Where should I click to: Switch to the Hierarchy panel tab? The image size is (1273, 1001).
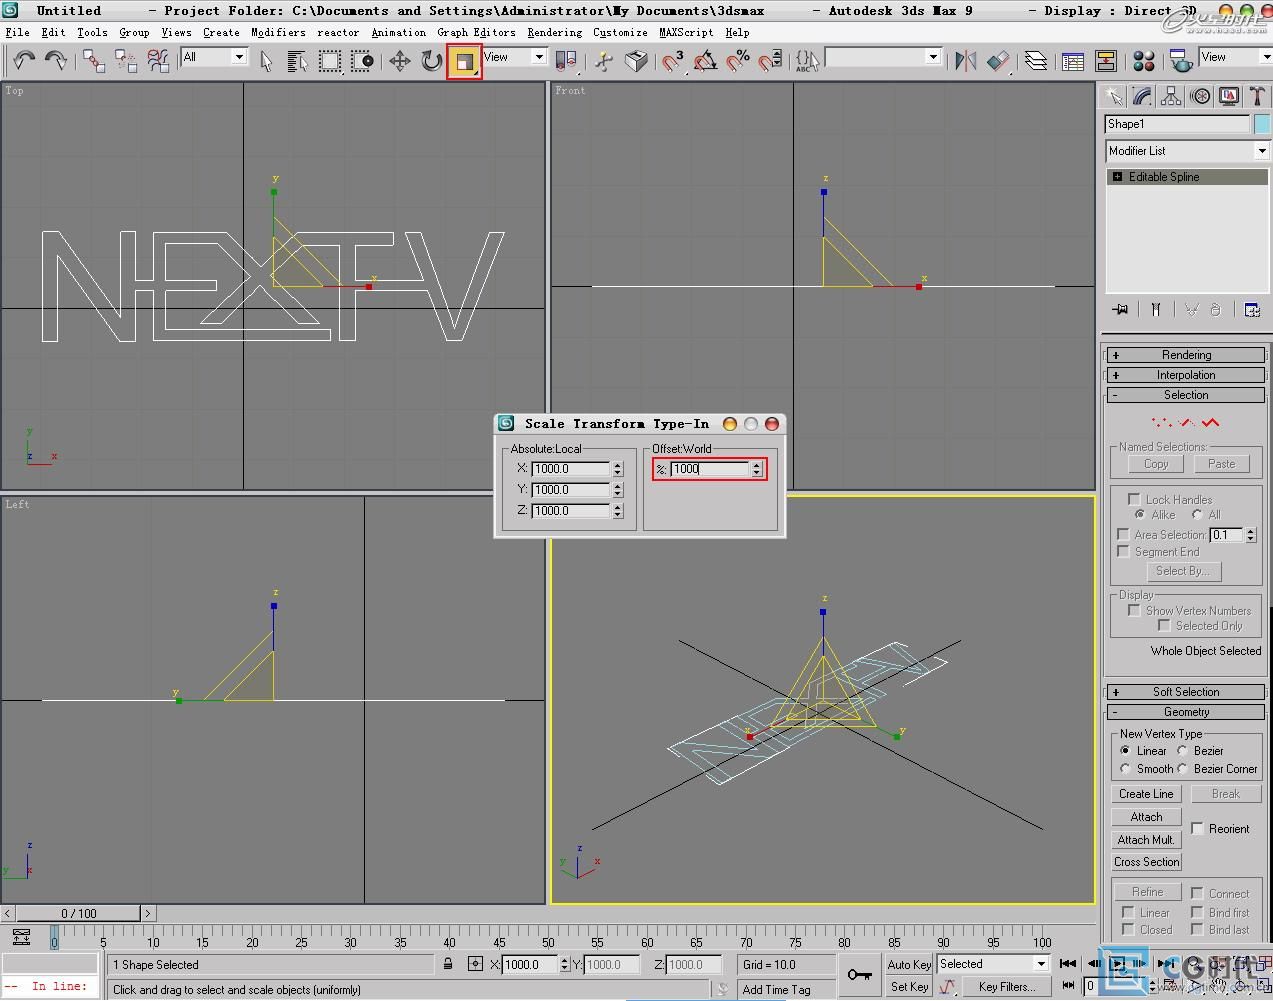(x=1171, y=96)
